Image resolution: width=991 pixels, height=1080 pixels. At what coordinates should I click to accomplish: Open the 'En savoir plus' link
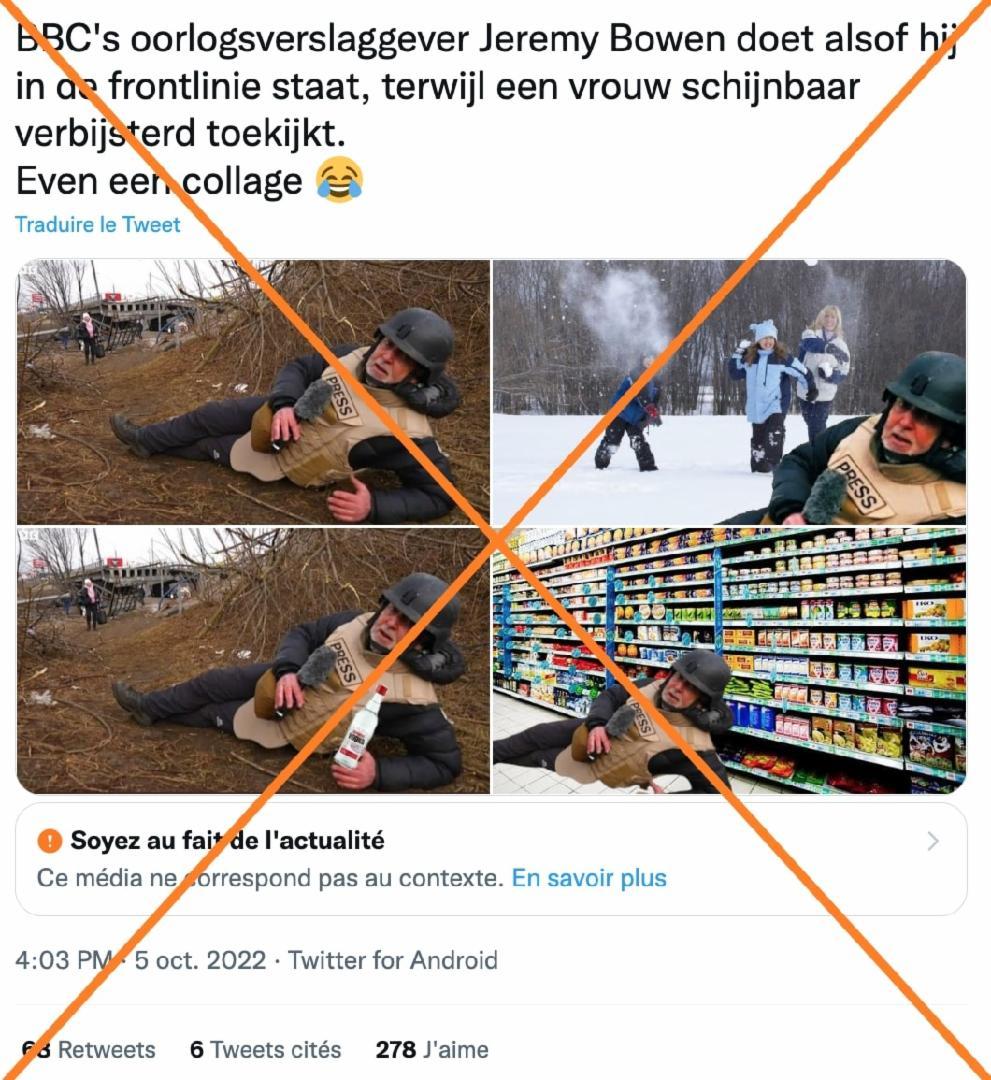[589, 878]
